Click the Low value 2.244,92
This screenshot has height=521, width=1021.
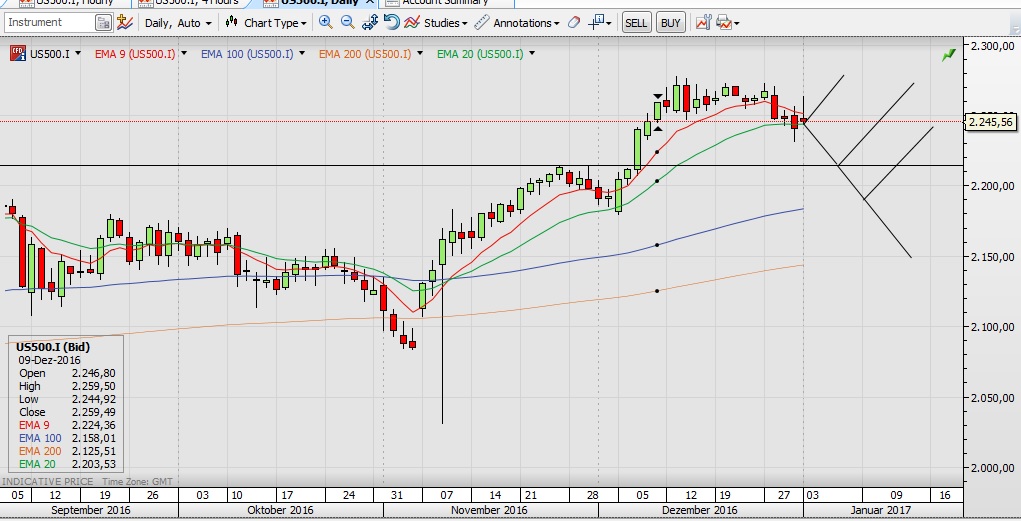(94, 399)
